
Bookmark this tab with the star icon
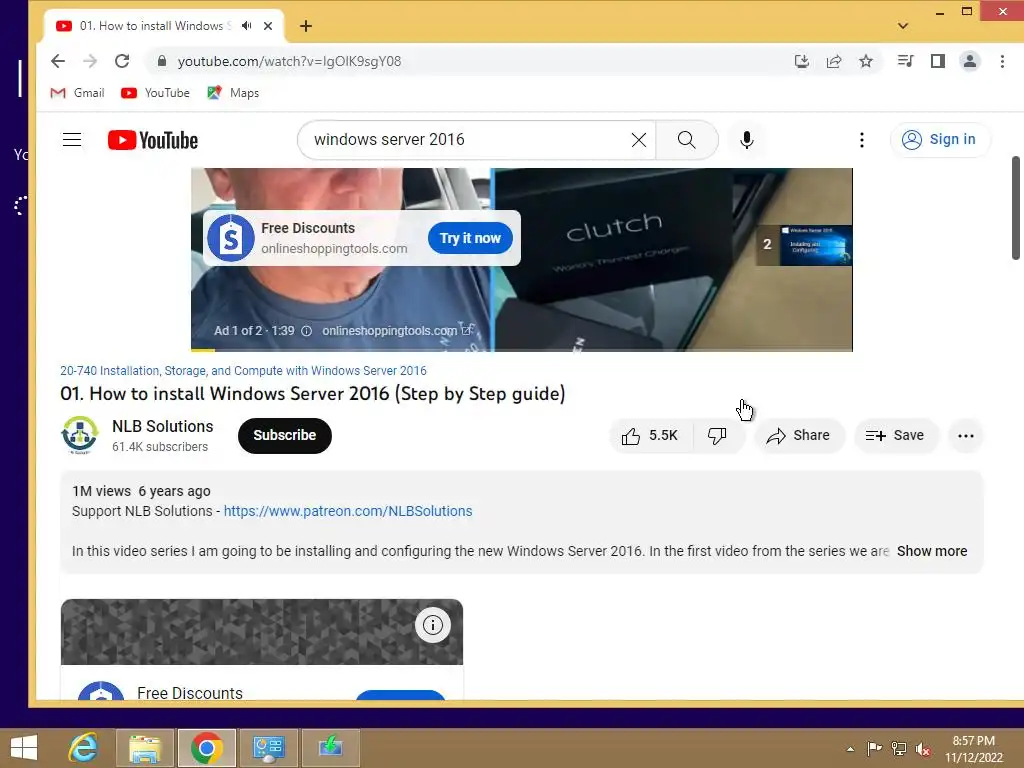coord(866,61)
